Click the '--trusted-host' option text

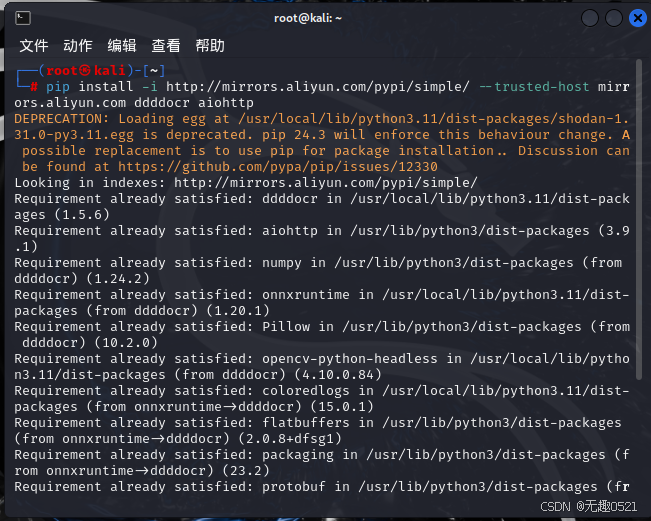534,87
